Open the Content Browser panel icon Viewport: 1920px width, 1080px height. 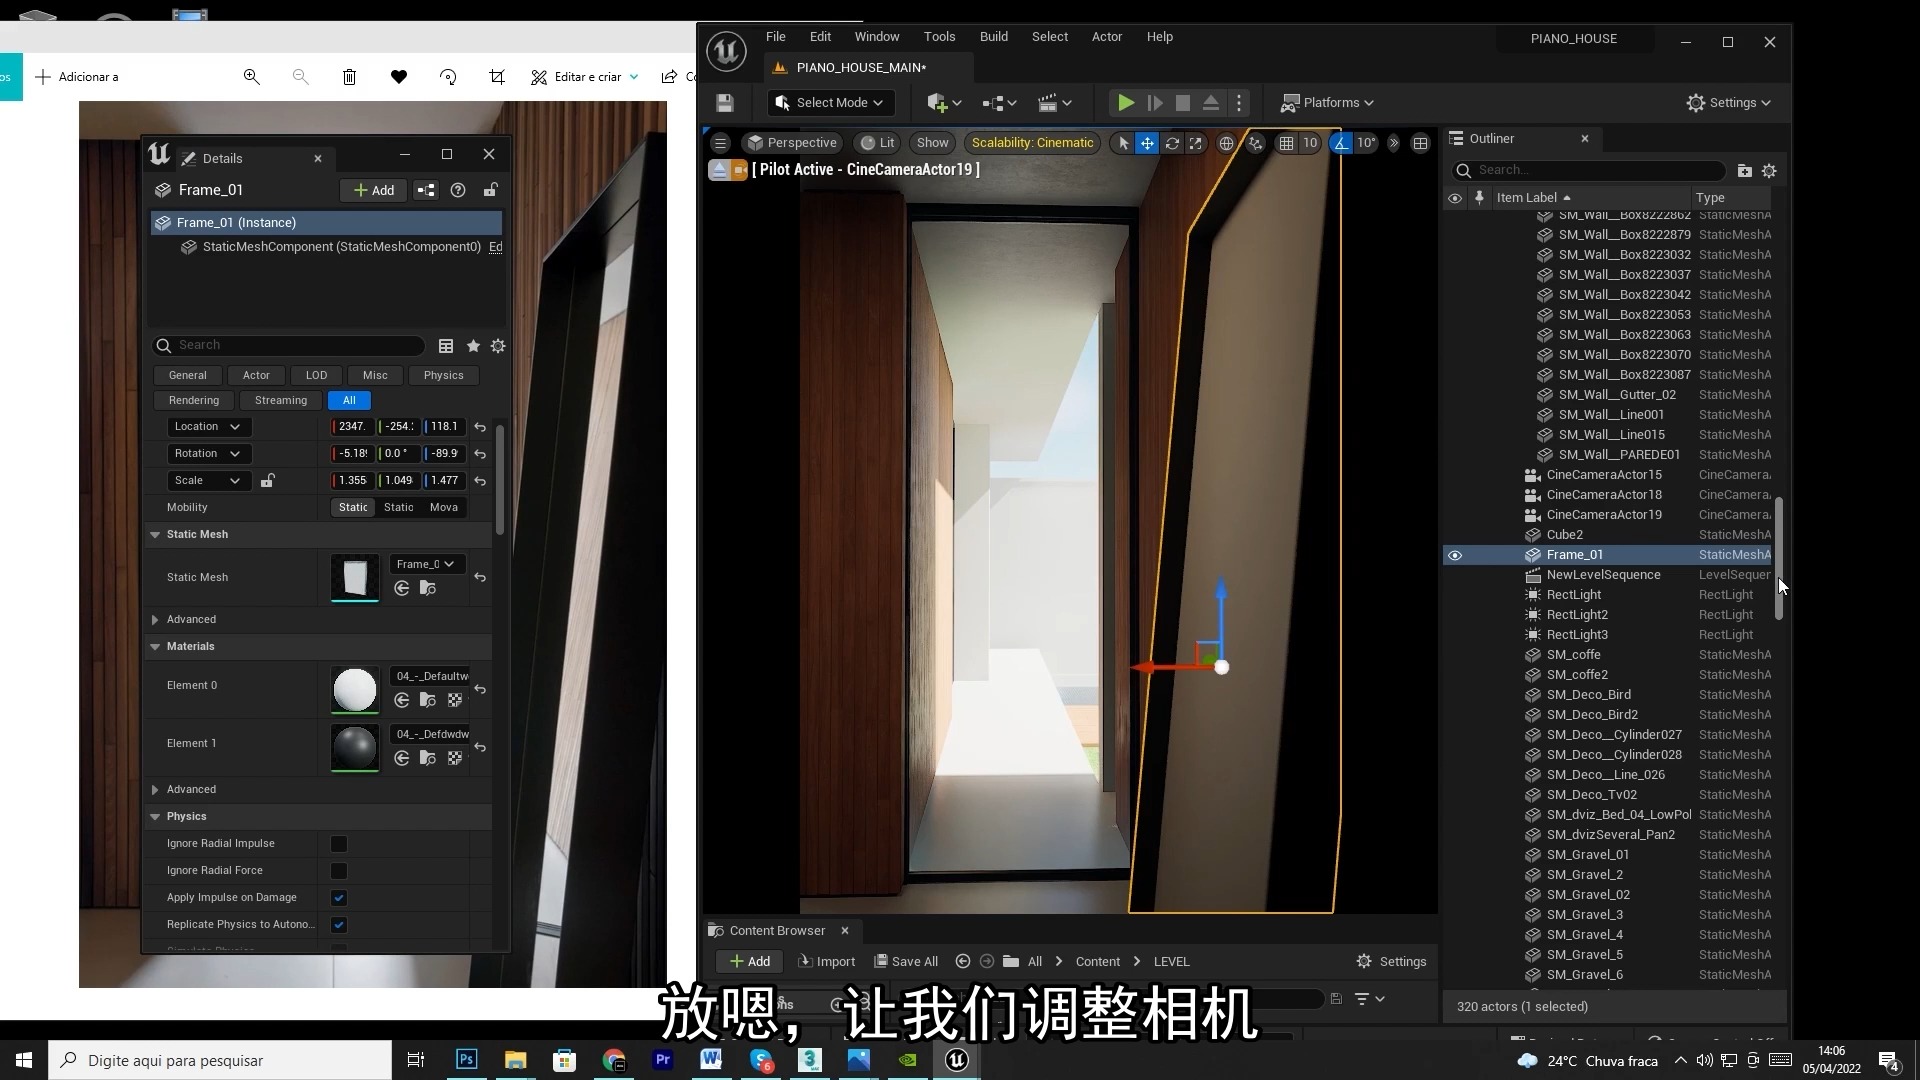[x=719, y=930]
